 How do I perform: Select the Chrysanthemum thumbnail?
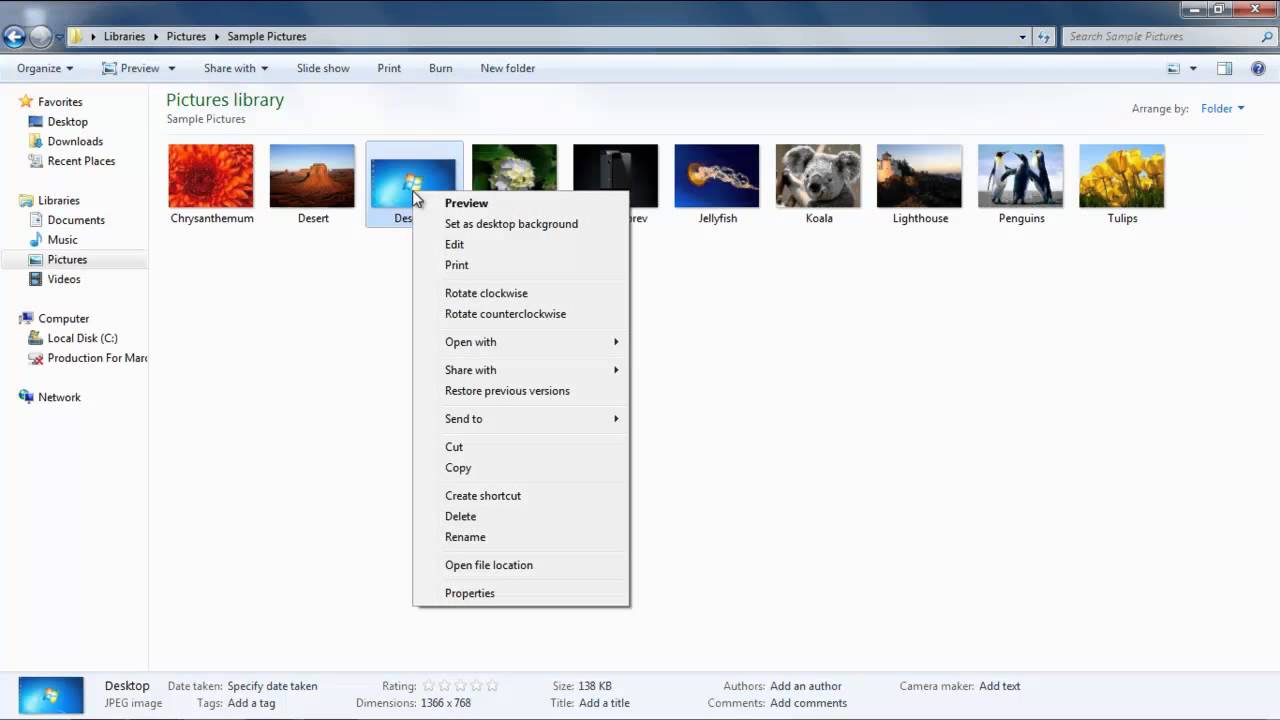[211, 176]
